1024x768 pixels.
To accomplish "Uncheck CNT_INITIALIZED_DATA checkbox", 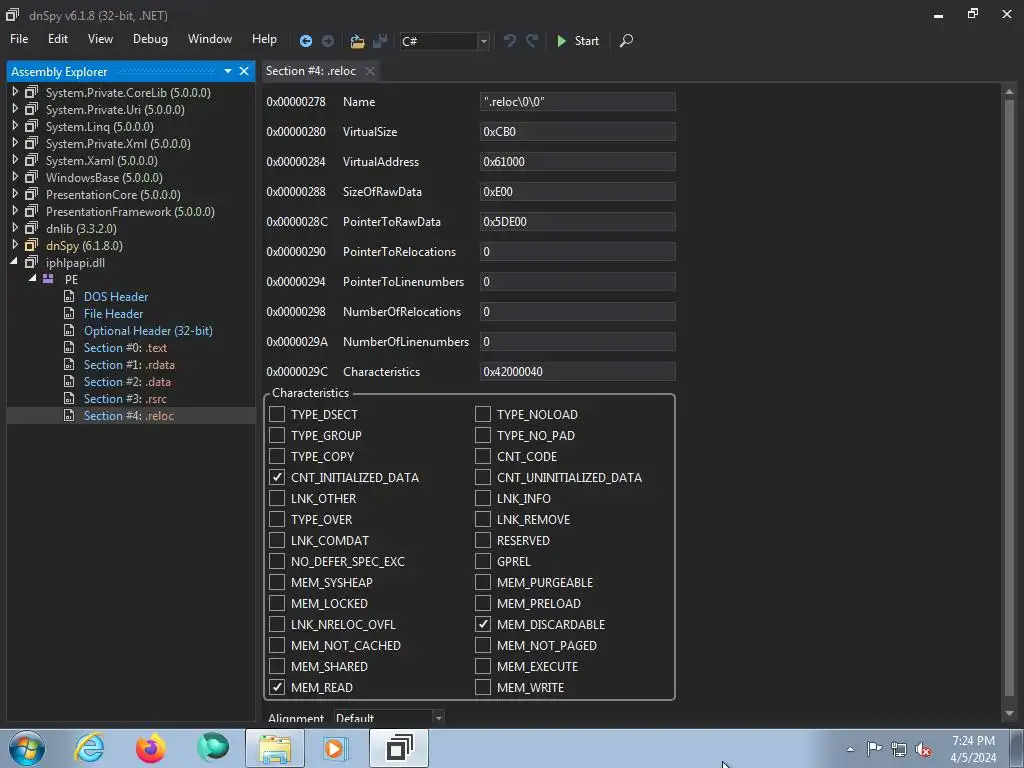I will tap(277, 477).
